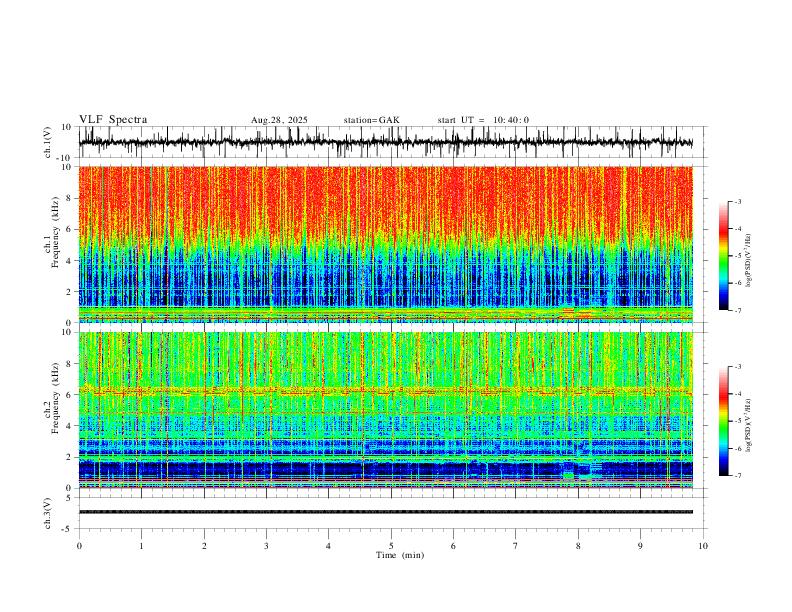
Task: Select the date 'Aug.28, 2025' in header
Action: [279, 120]
